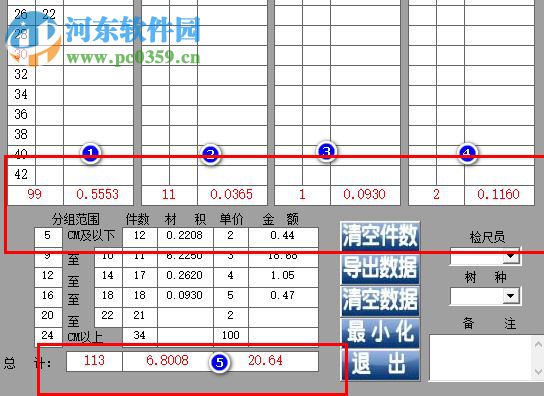
Task: Click the second table total volume 0.0365
Action: pos(232,195)
